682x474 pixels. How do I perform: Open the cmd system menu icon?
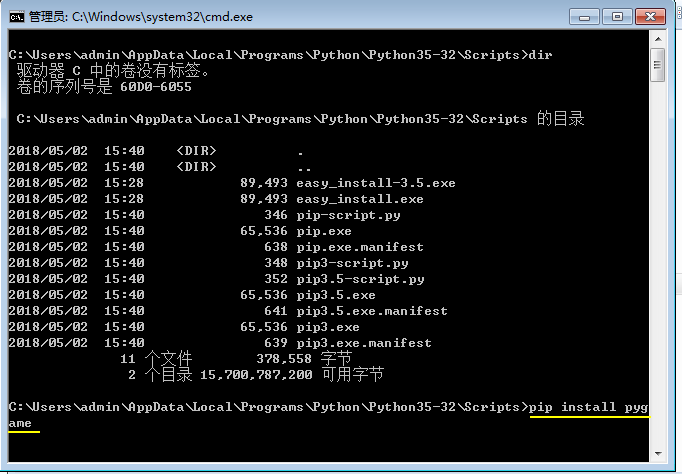(17, 17)
